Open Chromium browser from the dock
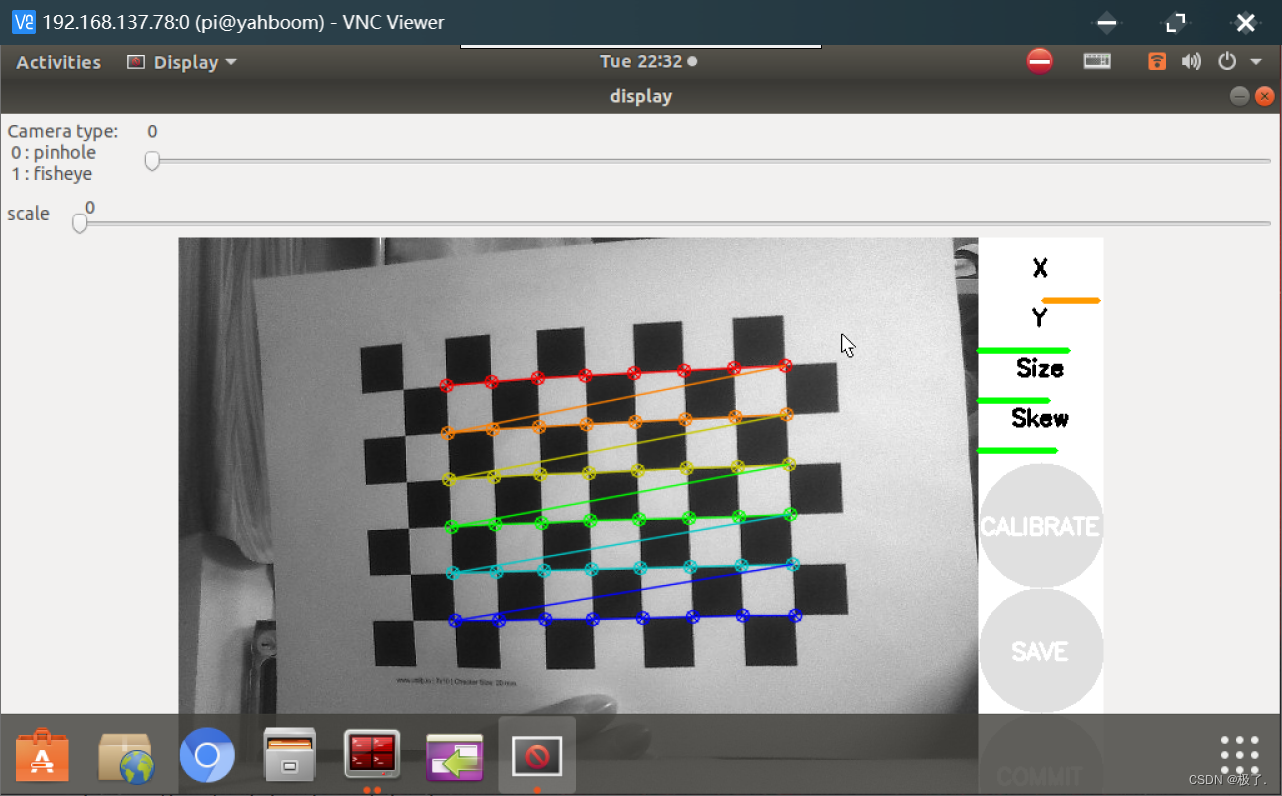The height and width of the screenshot is (796, 1282). (x=207, y=755)
